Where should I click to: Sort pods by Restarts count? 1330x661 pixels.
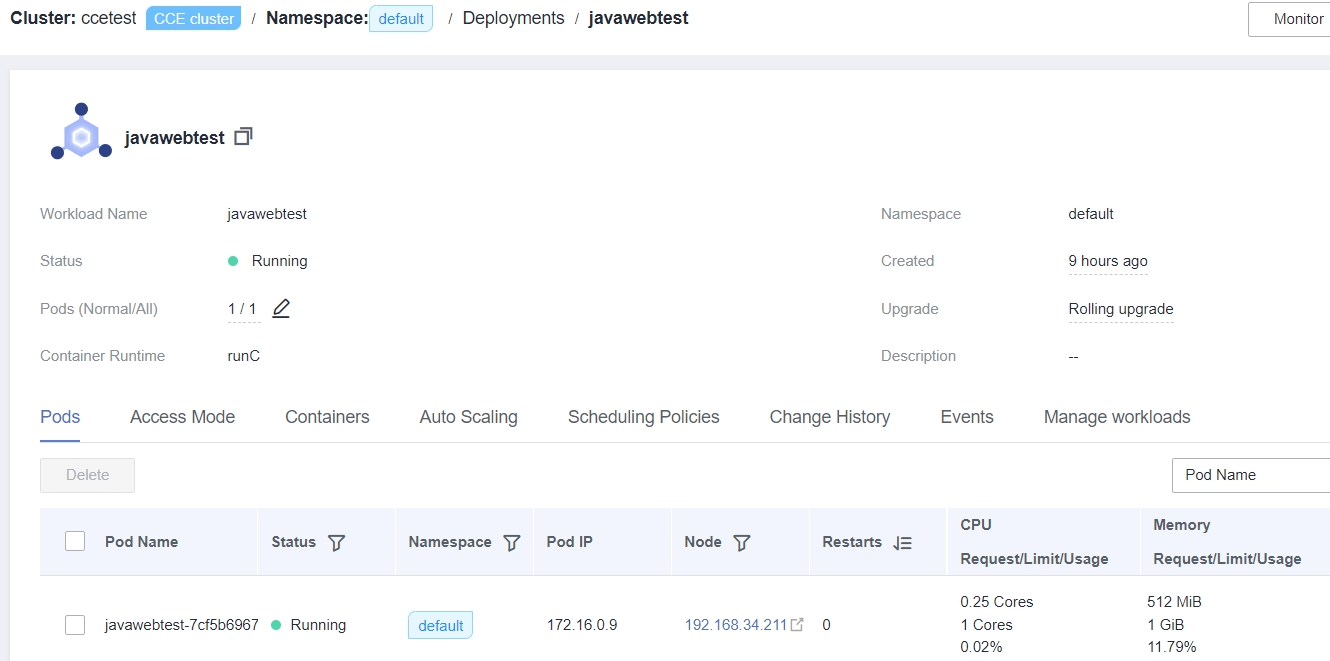pyautogui.click(x=903, y=542)
